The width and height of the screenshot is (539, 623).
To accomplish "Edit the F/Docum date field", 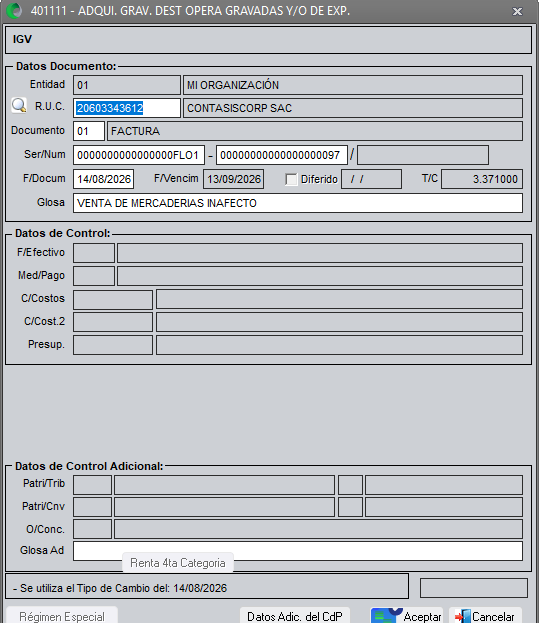I will point(104,179).
